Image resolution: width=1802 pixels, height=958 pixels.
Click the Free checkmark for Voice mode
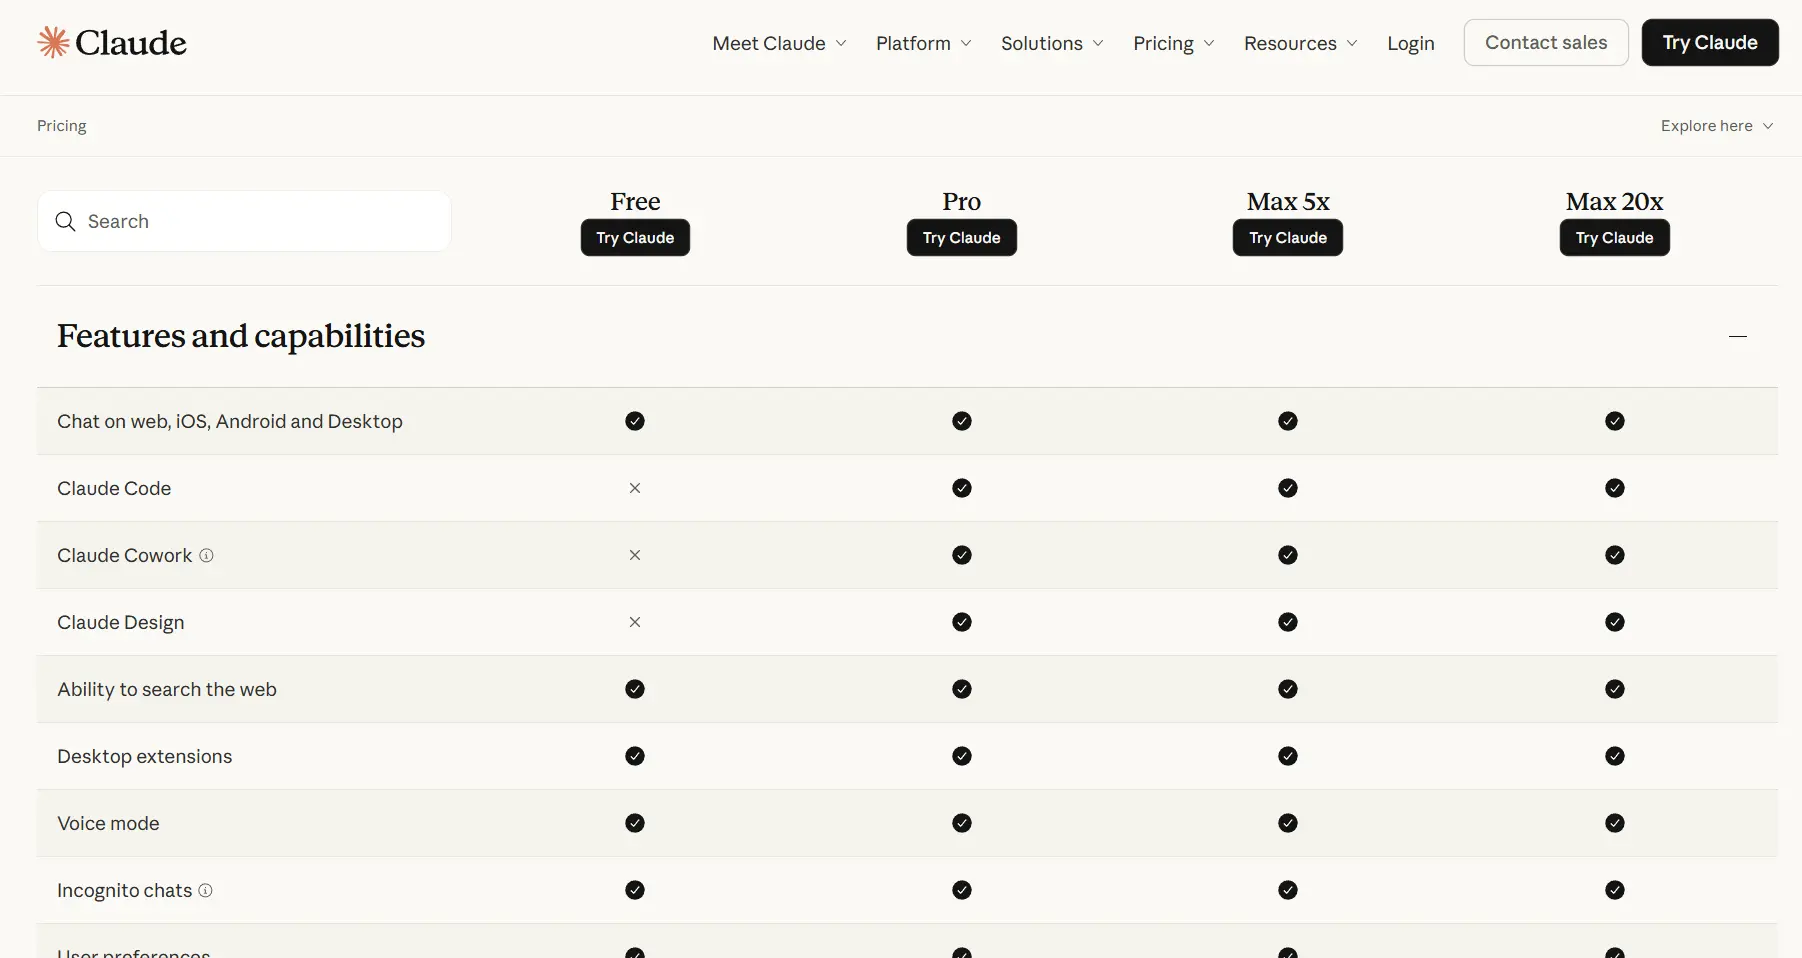(x=635, y=823)
